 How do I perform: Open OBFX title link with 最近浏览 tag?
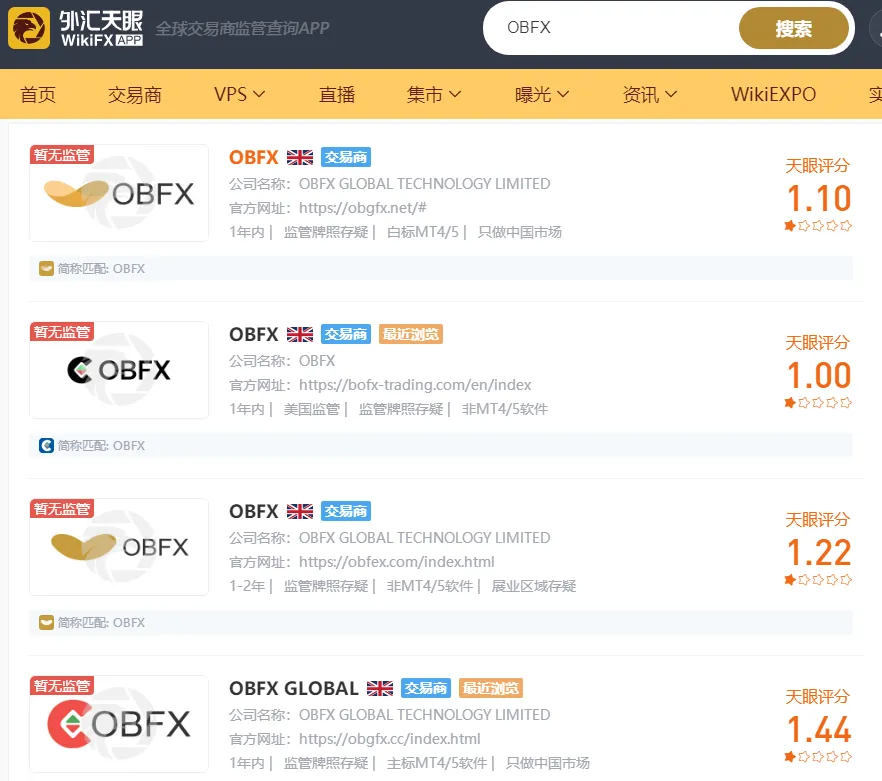pyautogui.click(x=254, y=335)
